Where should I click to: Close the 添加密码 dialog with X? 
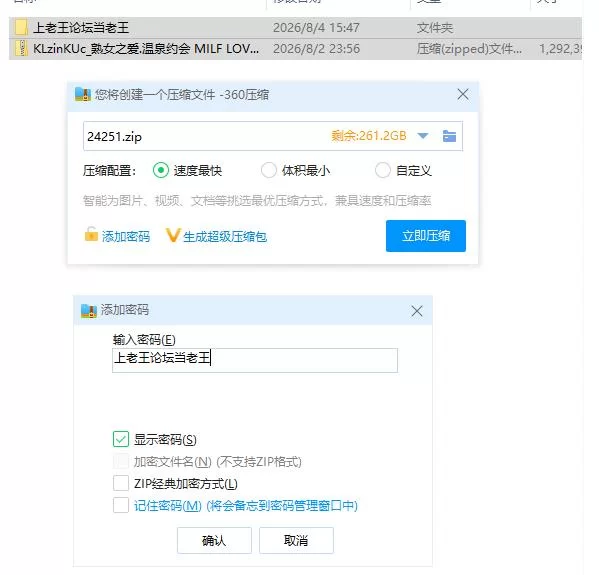(417, 311)
